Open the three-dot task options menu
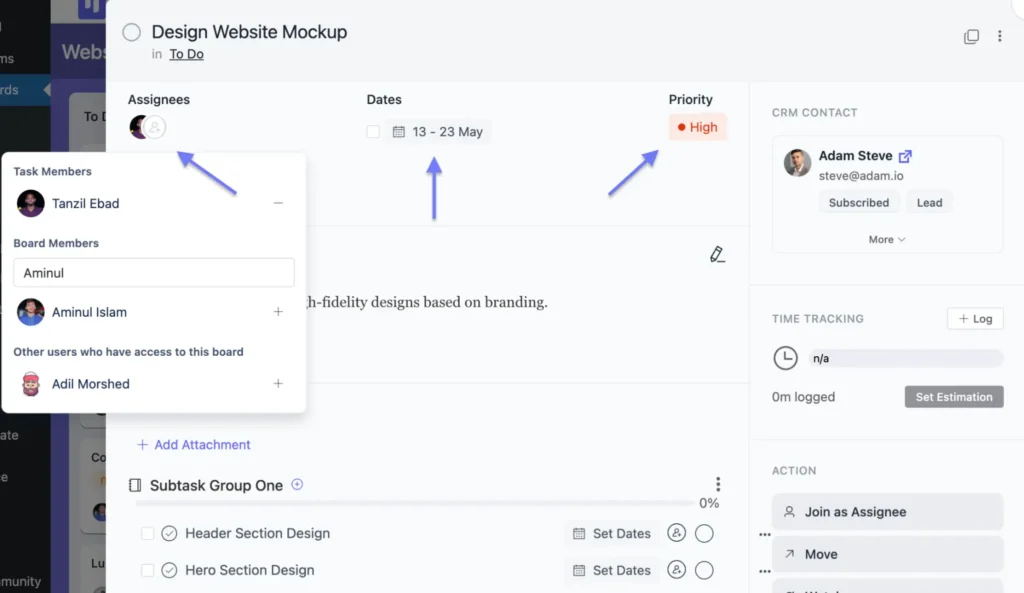This screenshot has height=593, width=1024. (999, 37)
